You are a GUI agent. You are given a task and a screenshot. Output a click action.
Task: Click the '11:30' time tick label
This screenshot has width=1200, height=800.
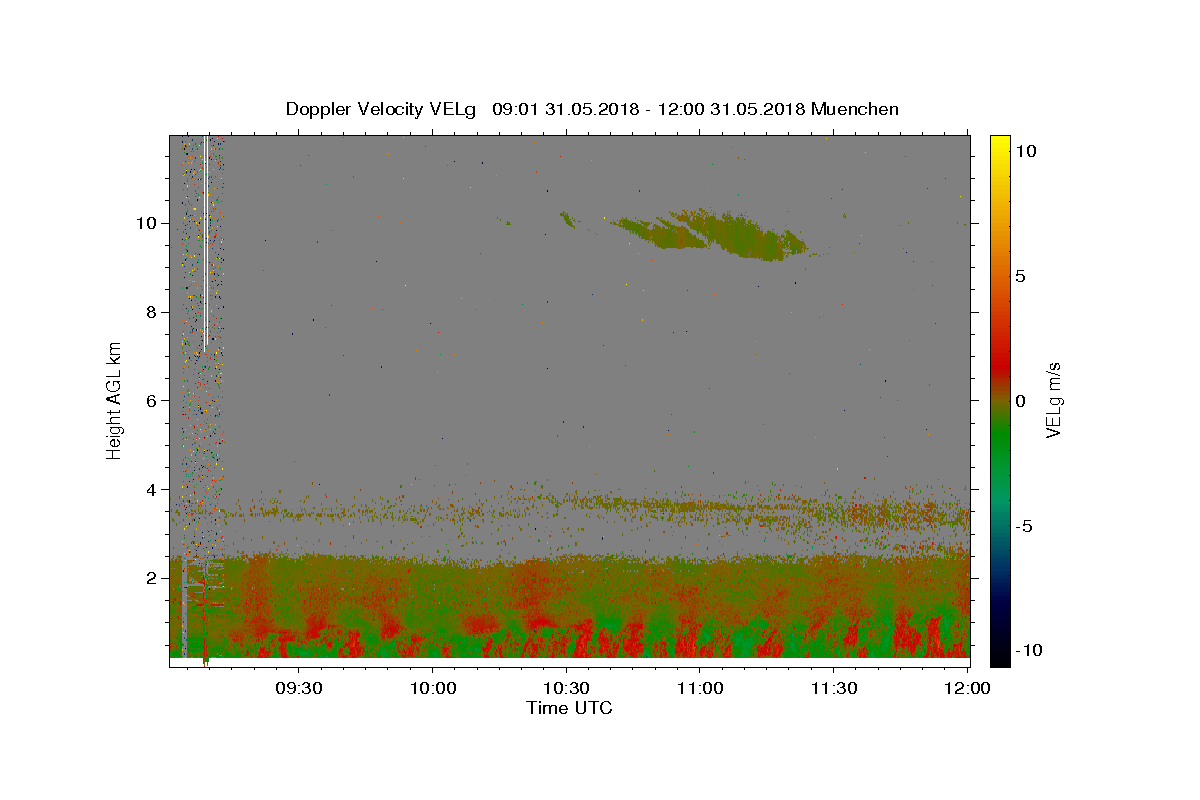(x=833, y=689)
